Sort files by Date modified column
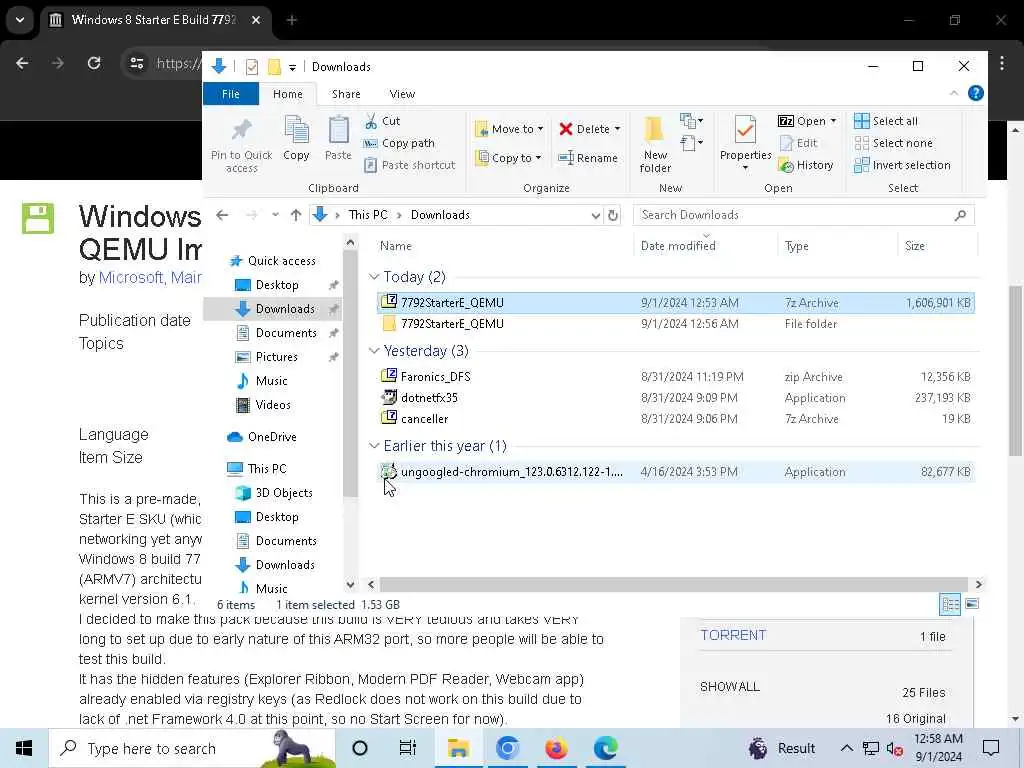This screenshot has height=768, width=1024. point(678,246)
